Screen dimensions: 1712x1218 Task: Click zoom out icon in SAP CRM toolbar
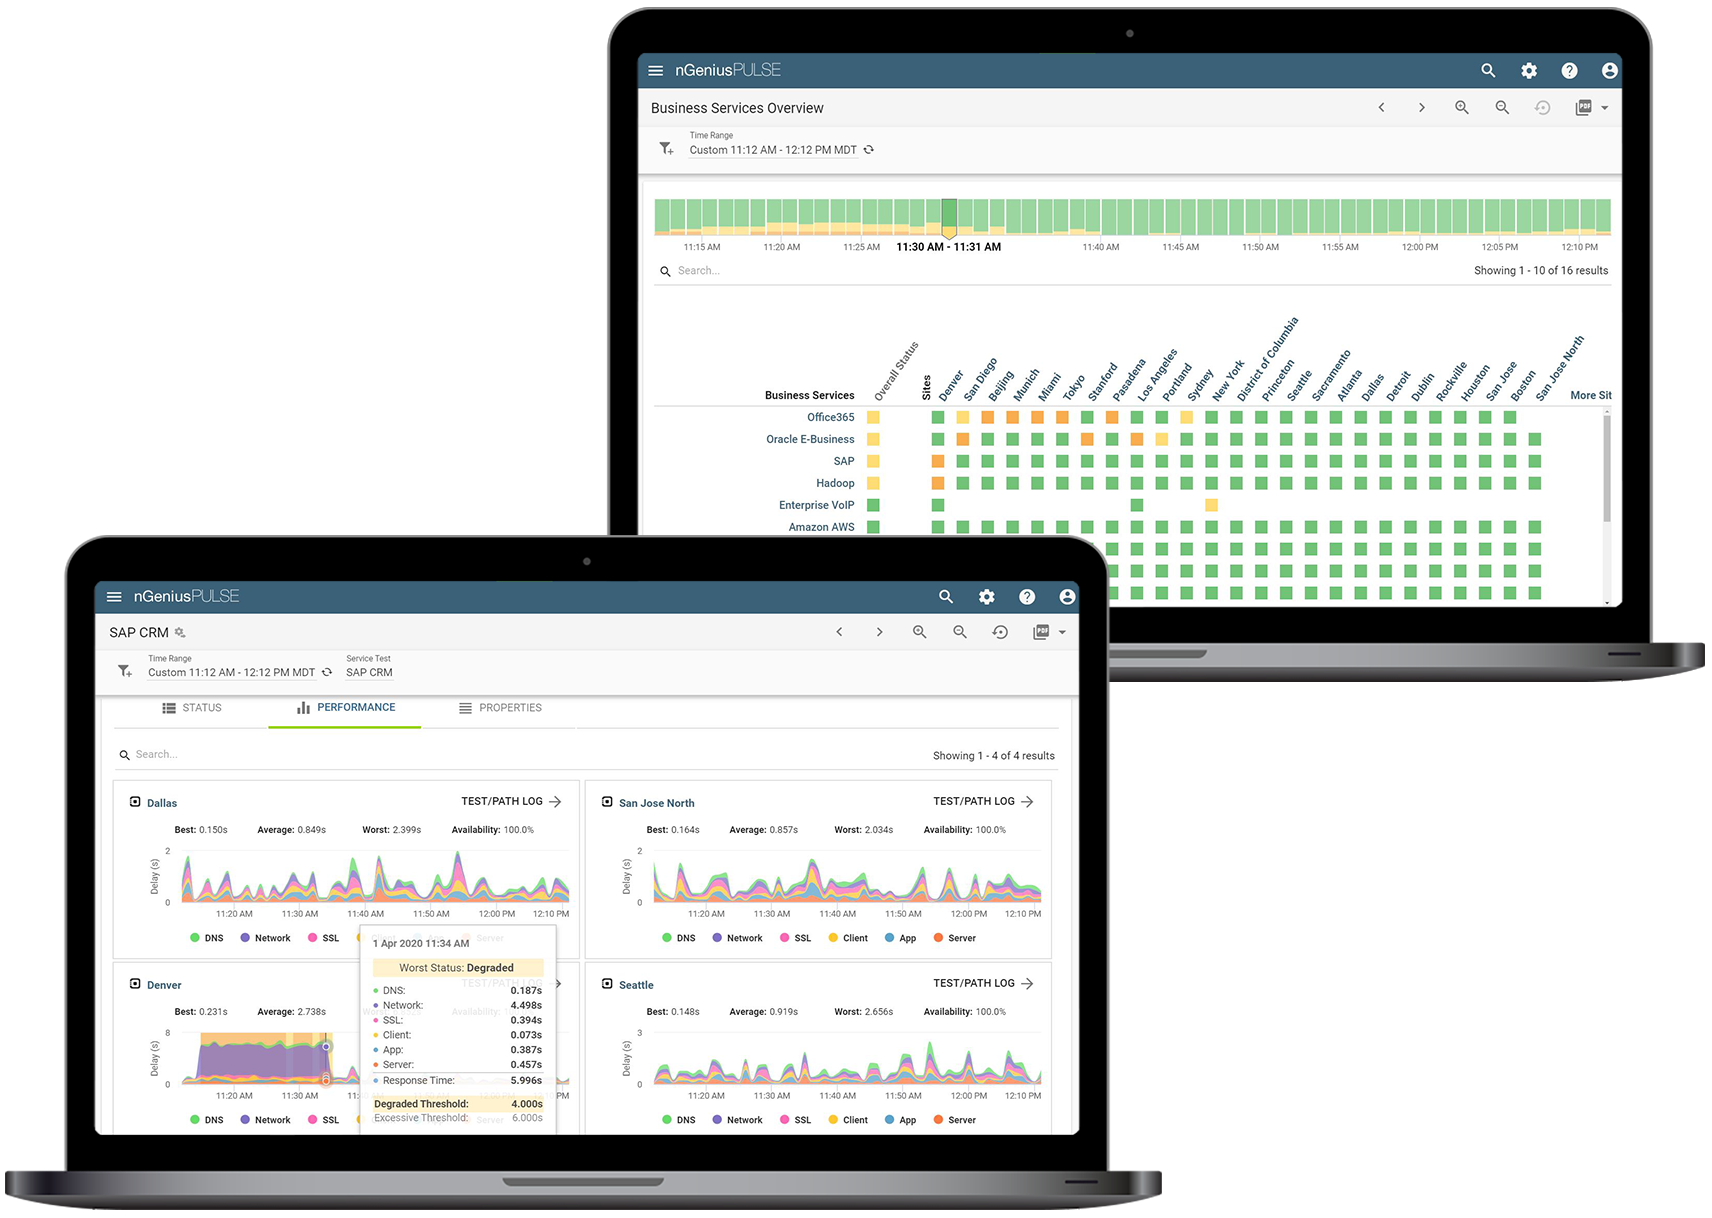(x=960, y=633)
